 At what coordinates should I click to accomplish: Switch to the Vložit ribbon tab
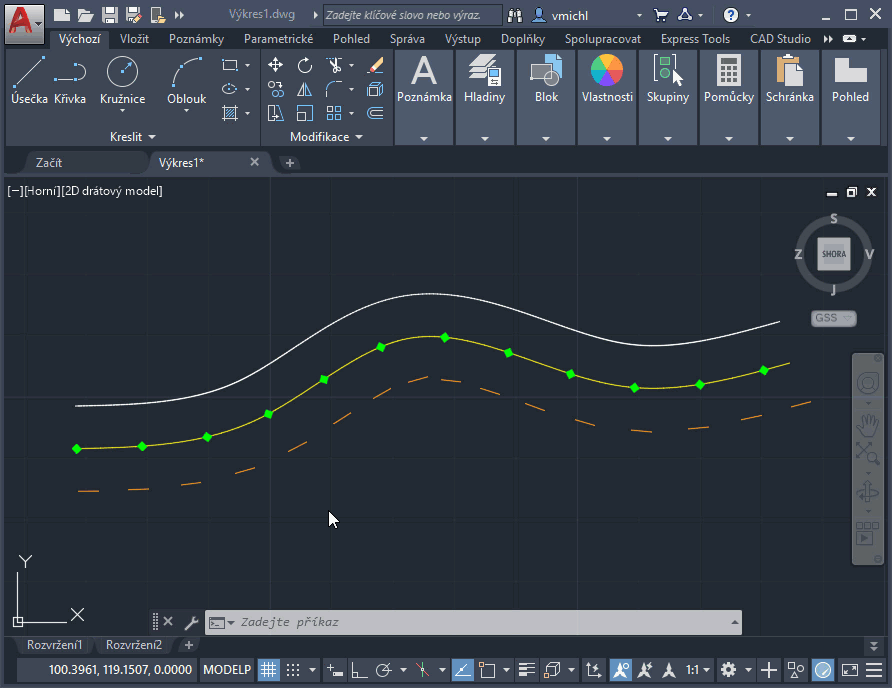[x=134, y=39]
